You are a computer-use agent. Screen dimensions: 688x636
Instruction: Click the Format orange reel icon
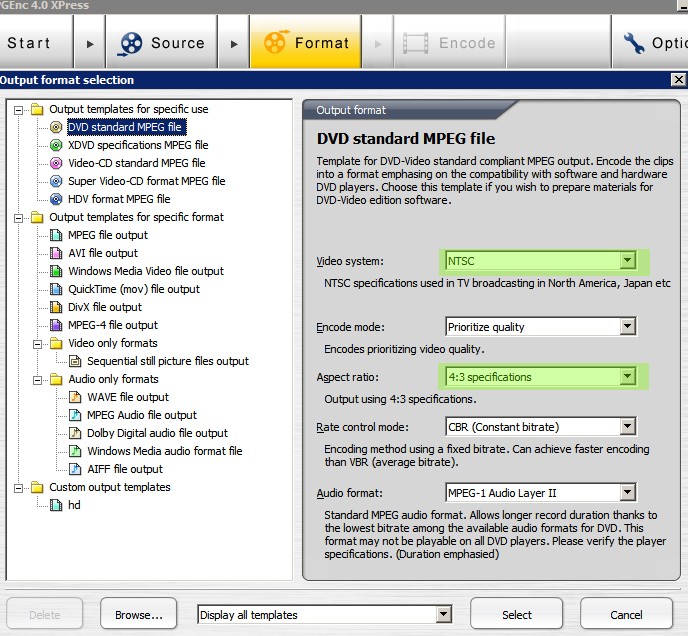(276, 42)
